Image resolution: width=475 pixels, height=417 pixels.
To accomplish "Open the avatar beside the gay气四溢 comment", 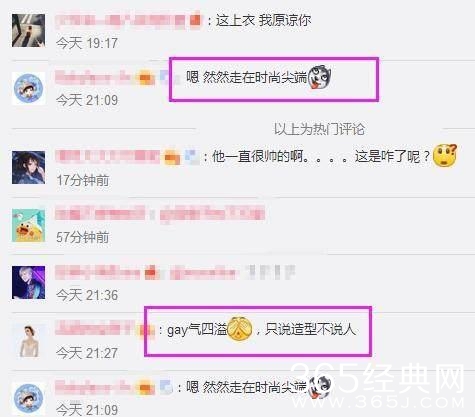I will point(28,341).
